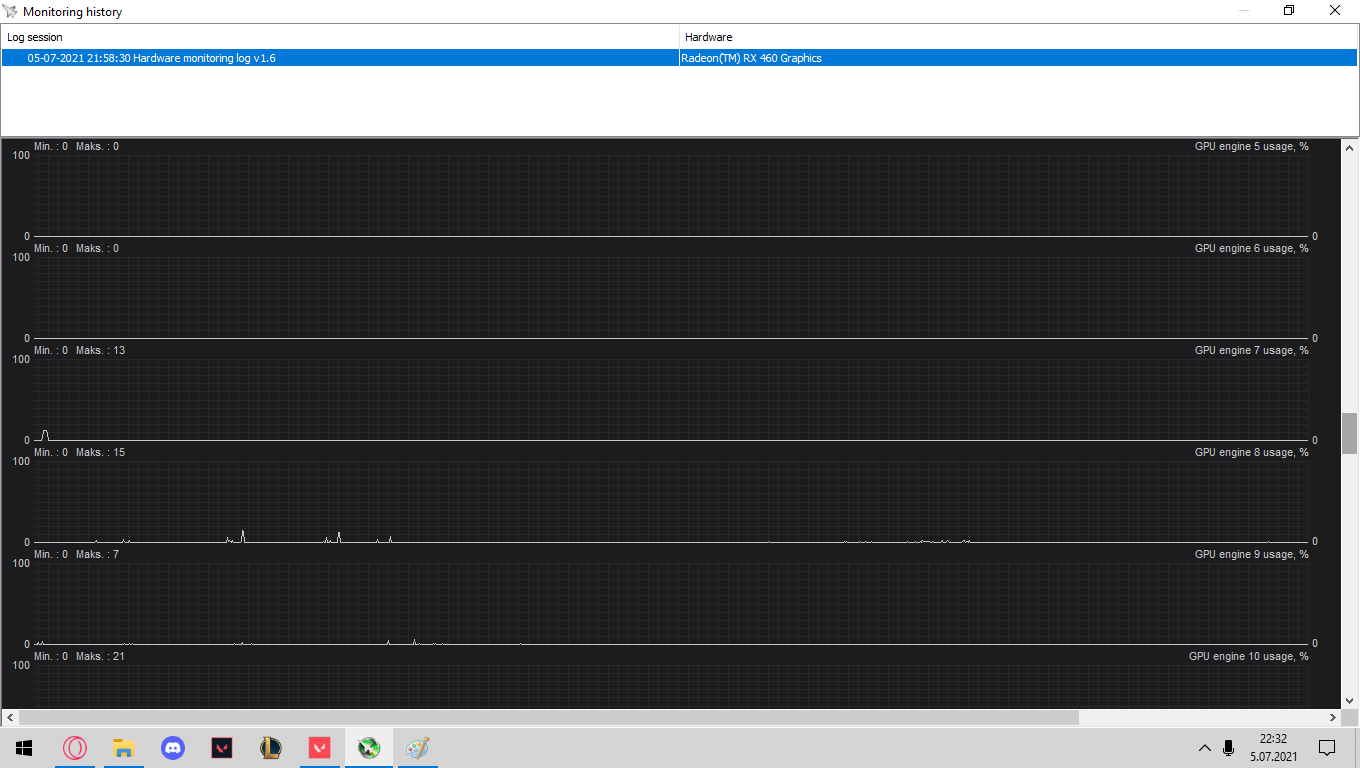Open the Windows Start menu
The width and height of the screenshot is (1360, 768).
[24, 747]
